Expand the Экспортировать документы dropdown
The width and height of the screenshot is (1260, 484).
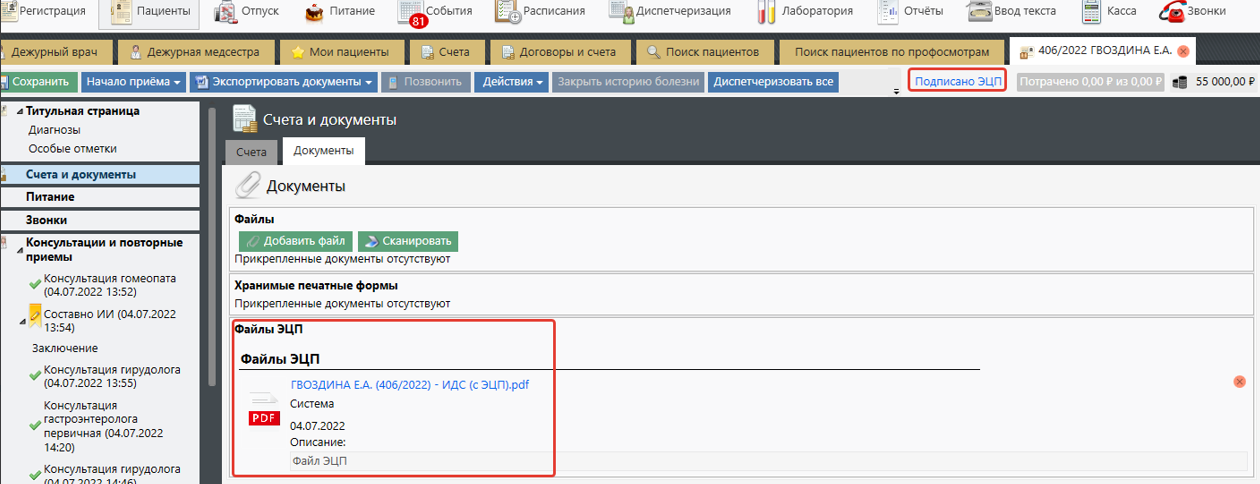click(x=282, y=82)
